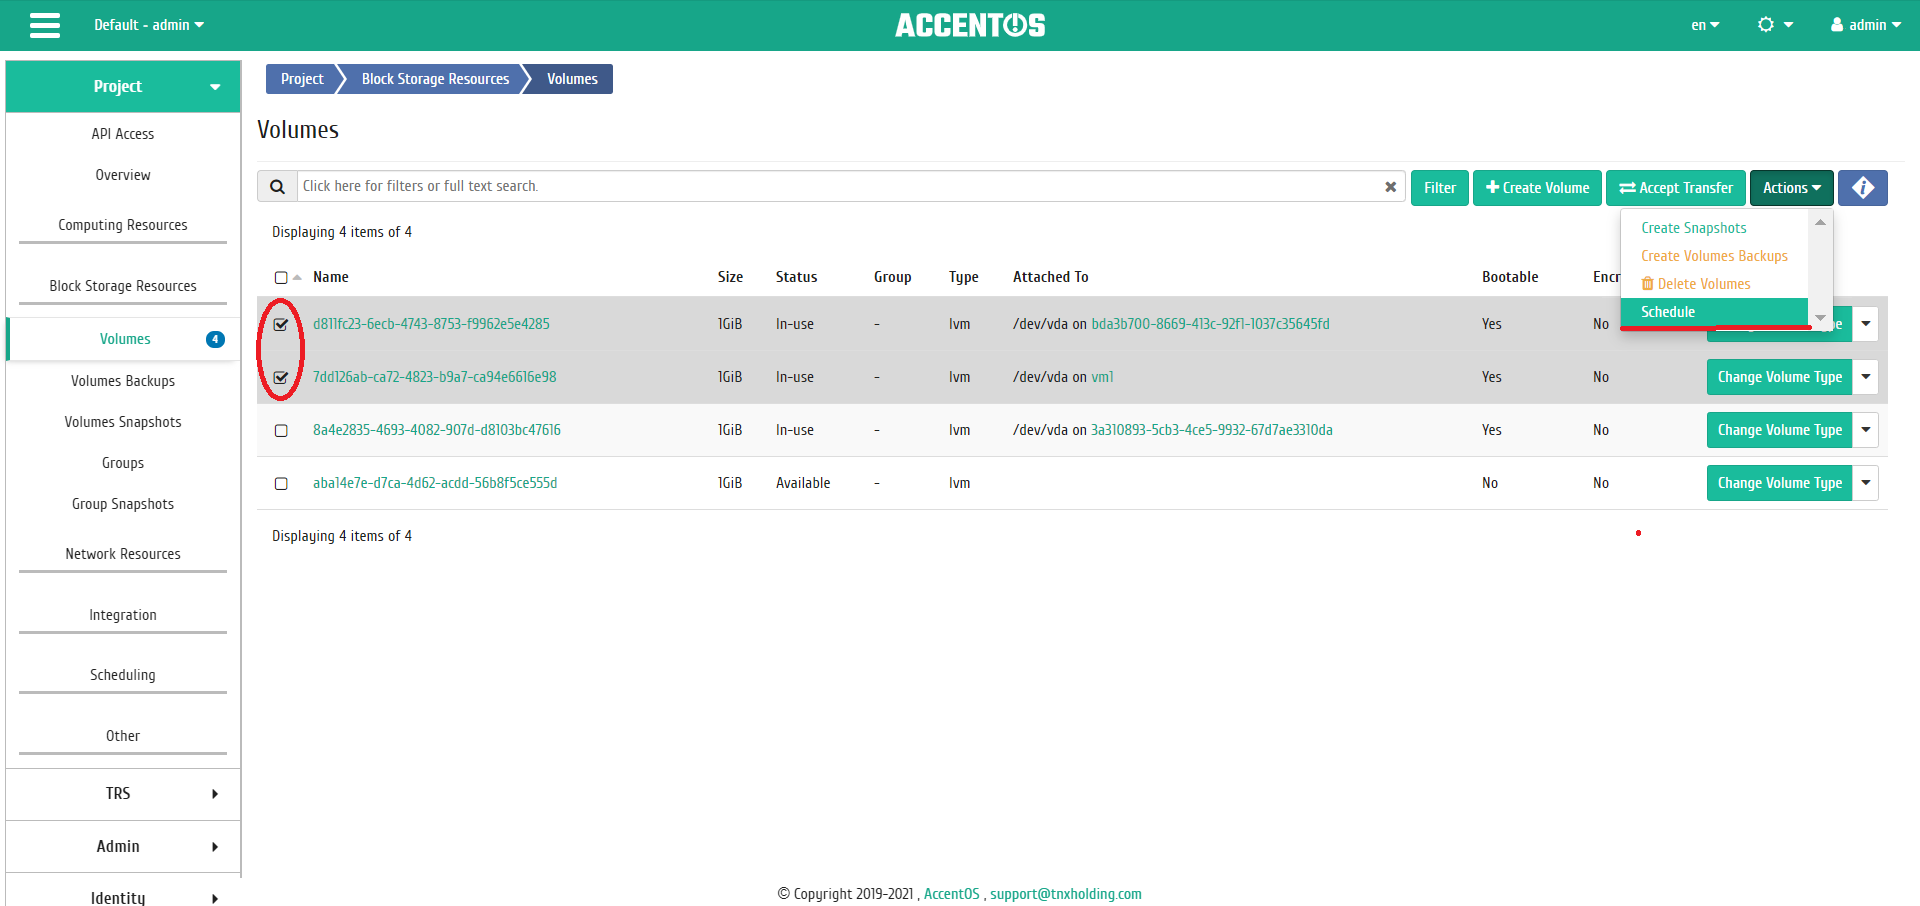
Task: Open Groups in sidebar
Action: tap(123, 463)
